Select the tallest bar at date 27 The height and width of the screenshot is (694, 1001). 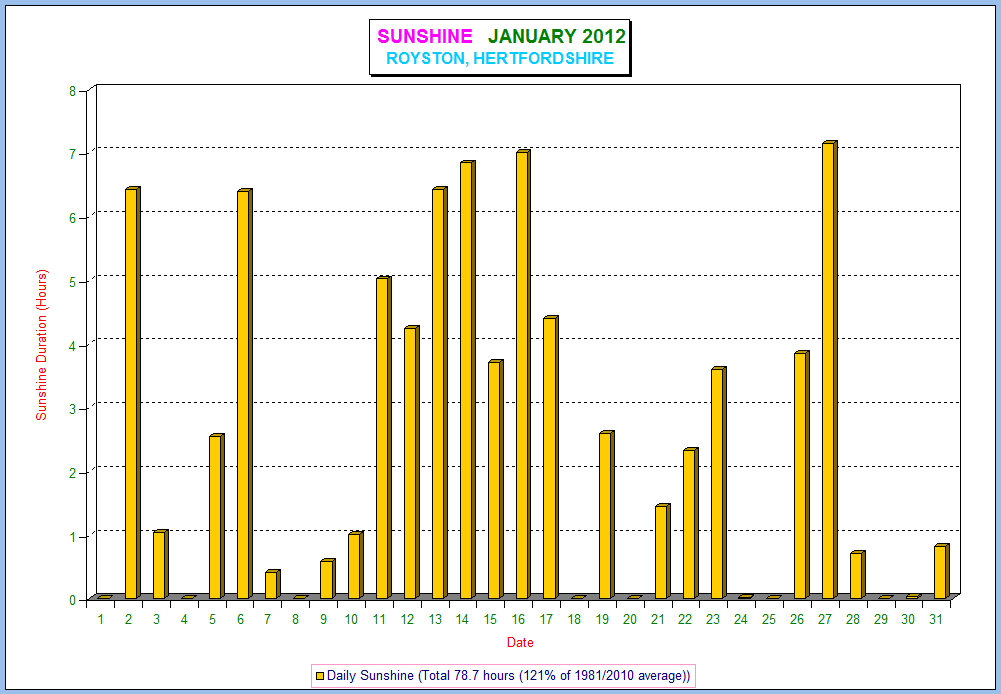click(x=830, y=370)
